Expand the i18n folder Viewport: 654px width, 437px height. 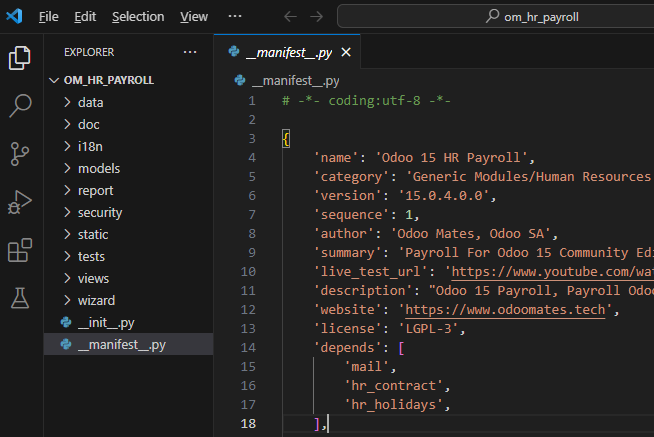(x=128, y=146)
